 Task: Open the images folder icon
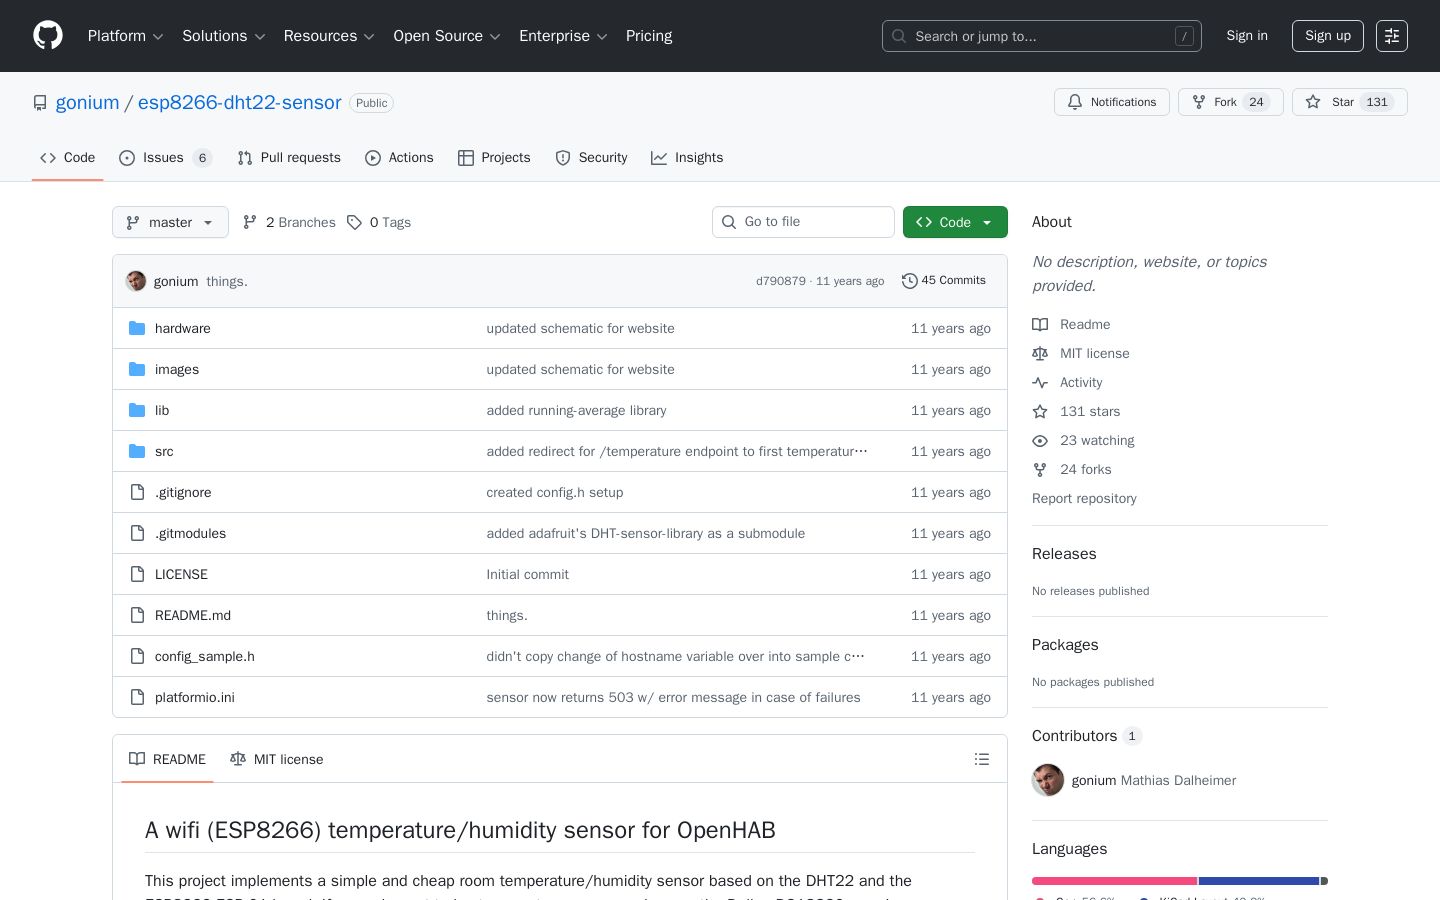[137, 369]
